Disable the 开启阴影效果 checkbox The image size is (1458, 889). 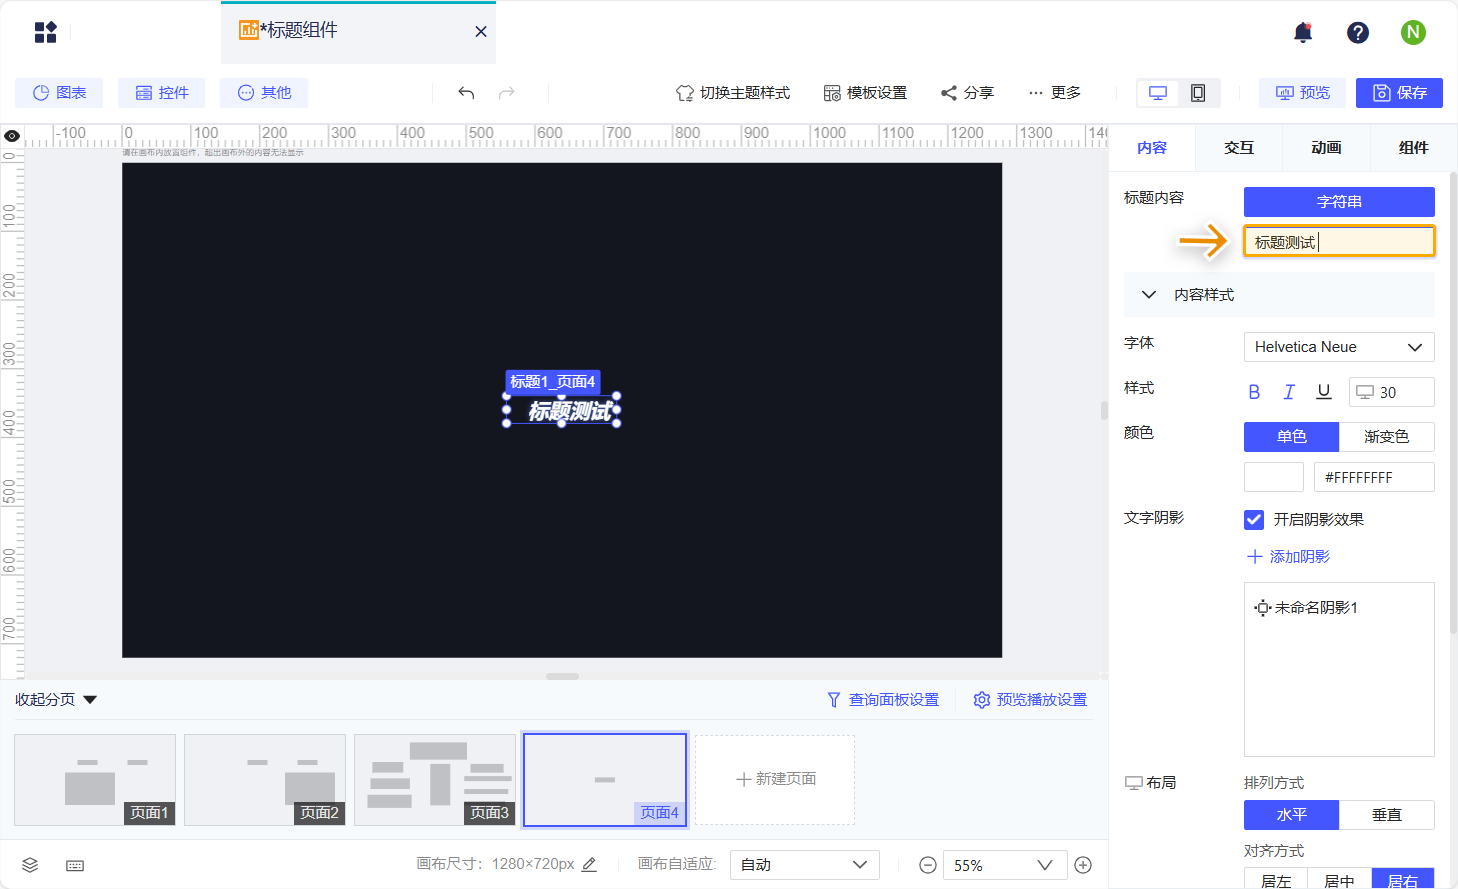point(1254,519)
